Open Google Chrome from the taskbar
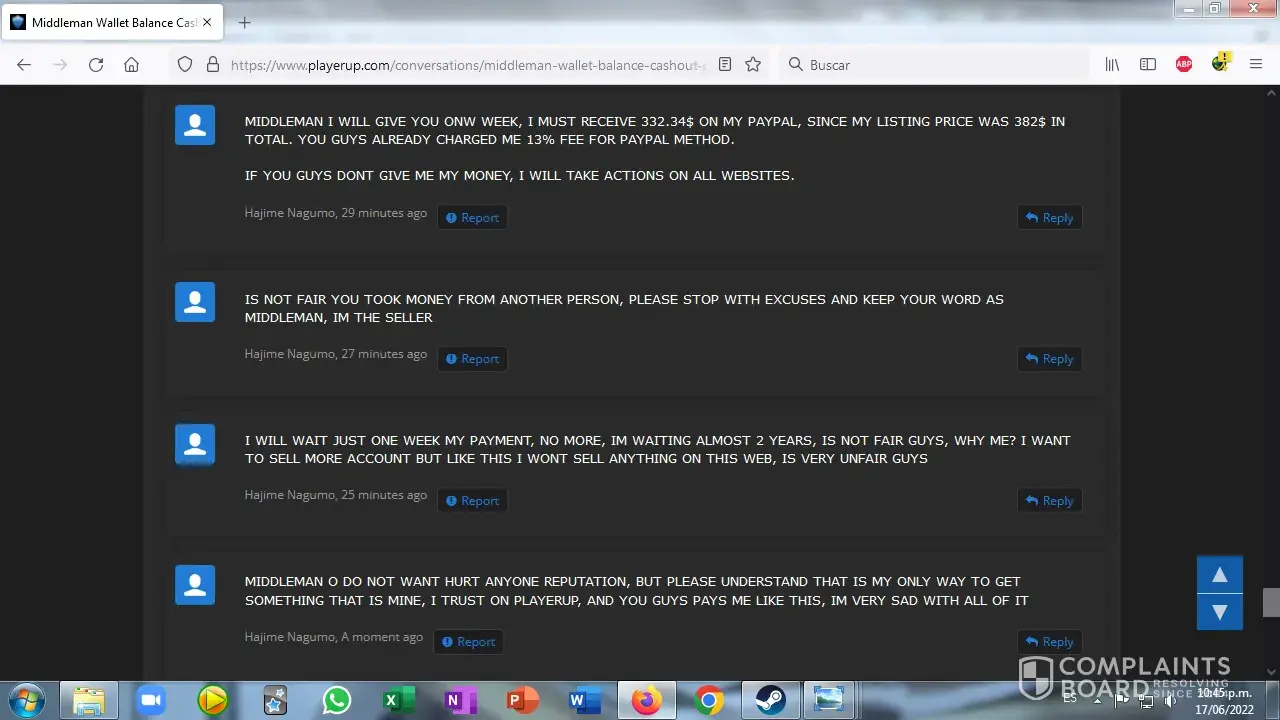The height and width of the screenshot is (720, 1280). click(709, 700)
